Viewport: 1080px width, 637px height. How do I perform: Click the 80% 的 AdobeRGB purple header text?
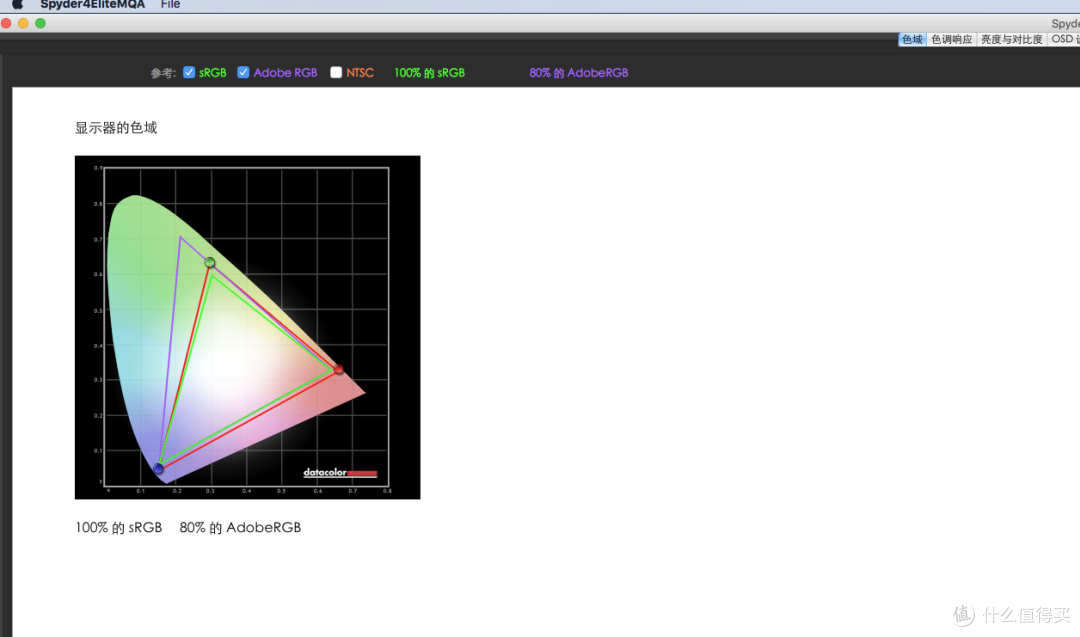(x=579, y=72)
